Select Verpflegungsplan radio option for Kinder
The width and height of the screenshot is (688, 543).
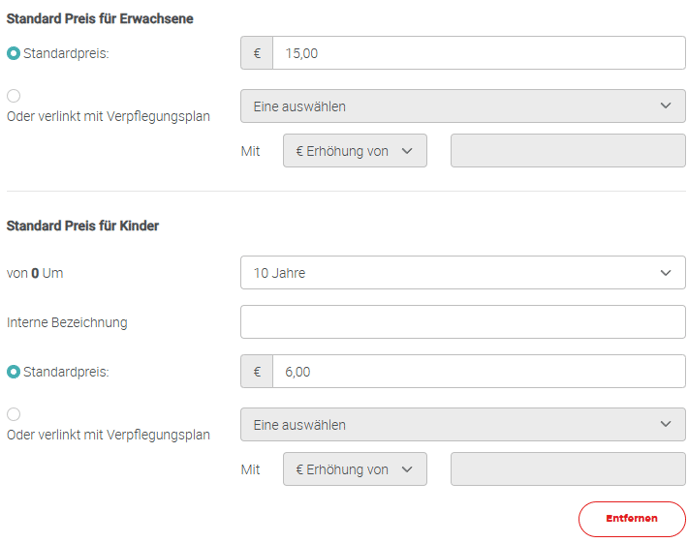[14, 414]
